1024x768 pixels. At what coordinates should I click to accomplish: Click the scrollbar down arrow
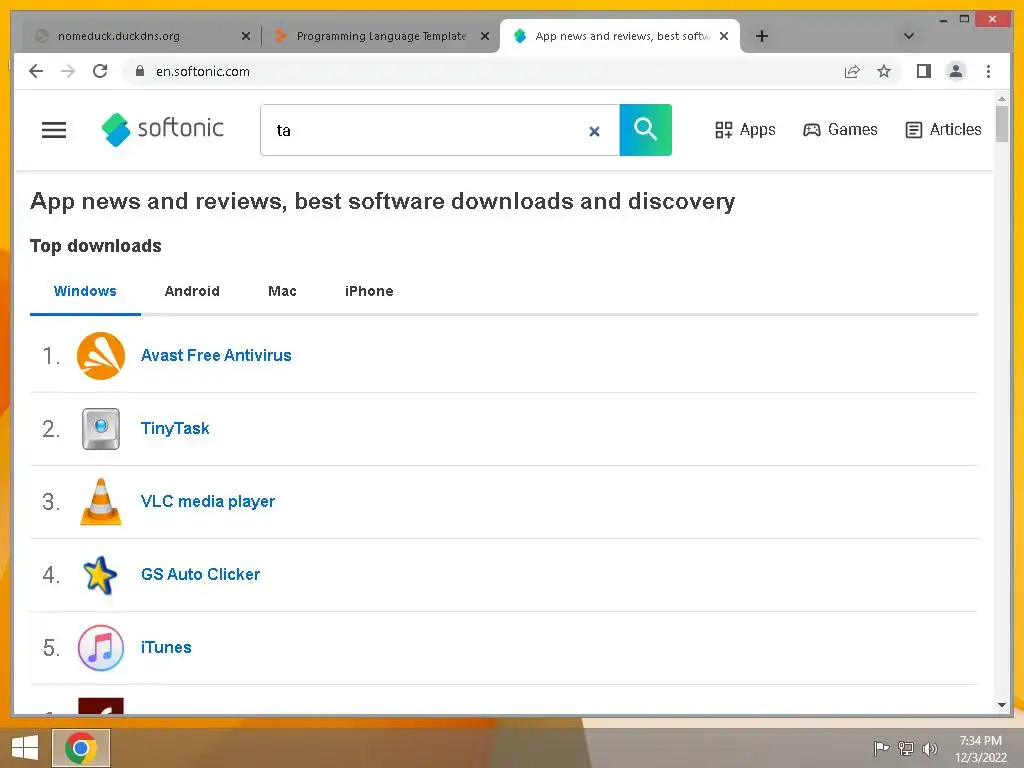point(1002,705)
